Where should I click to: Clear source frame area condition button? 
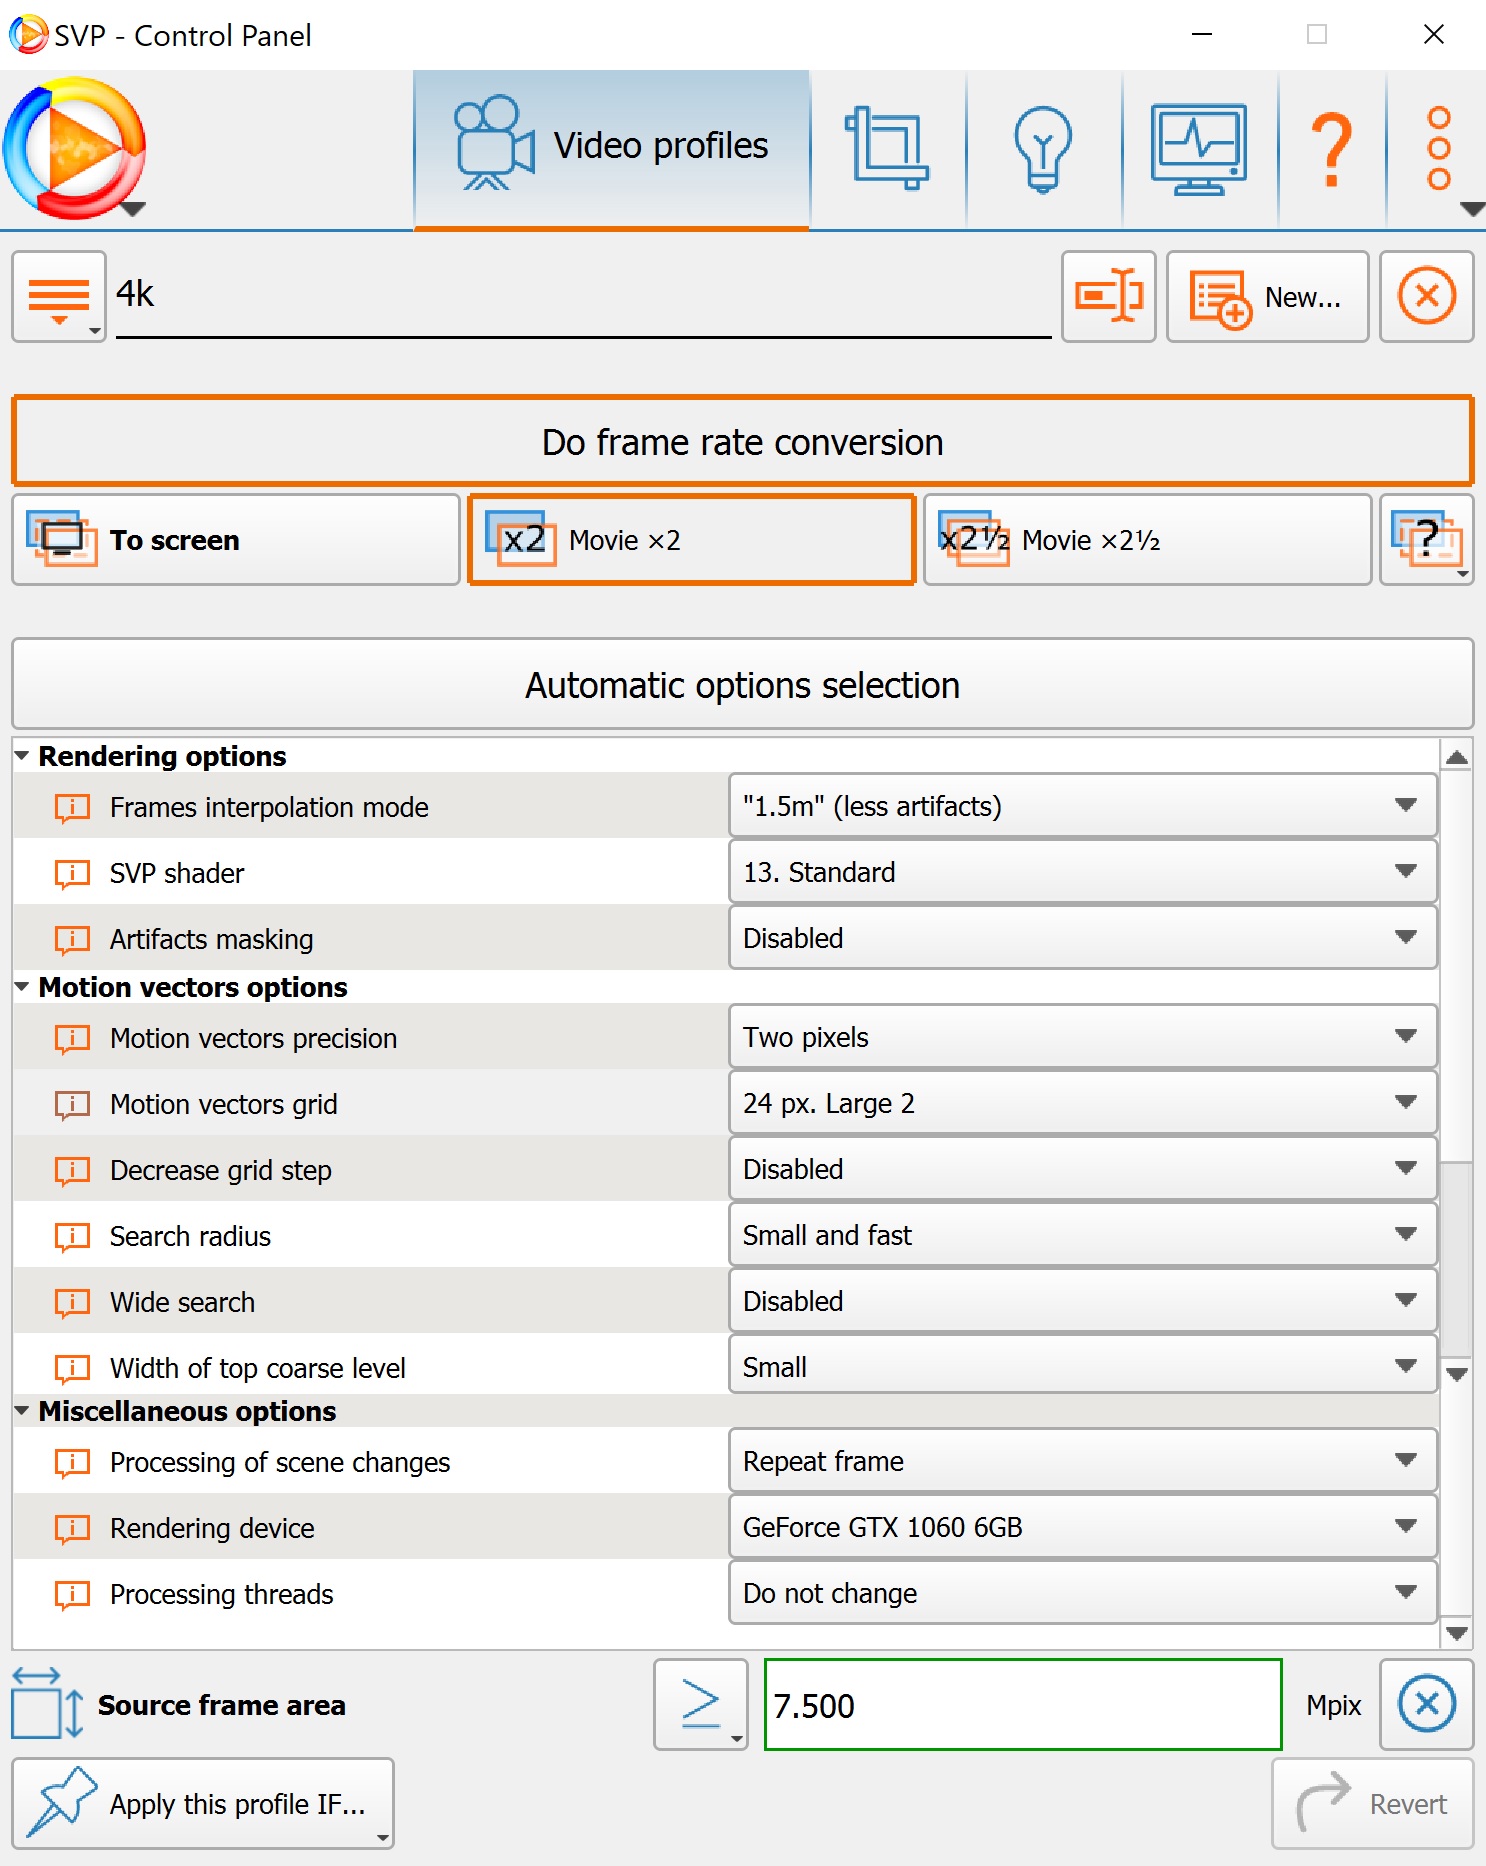(1426, 1704)
